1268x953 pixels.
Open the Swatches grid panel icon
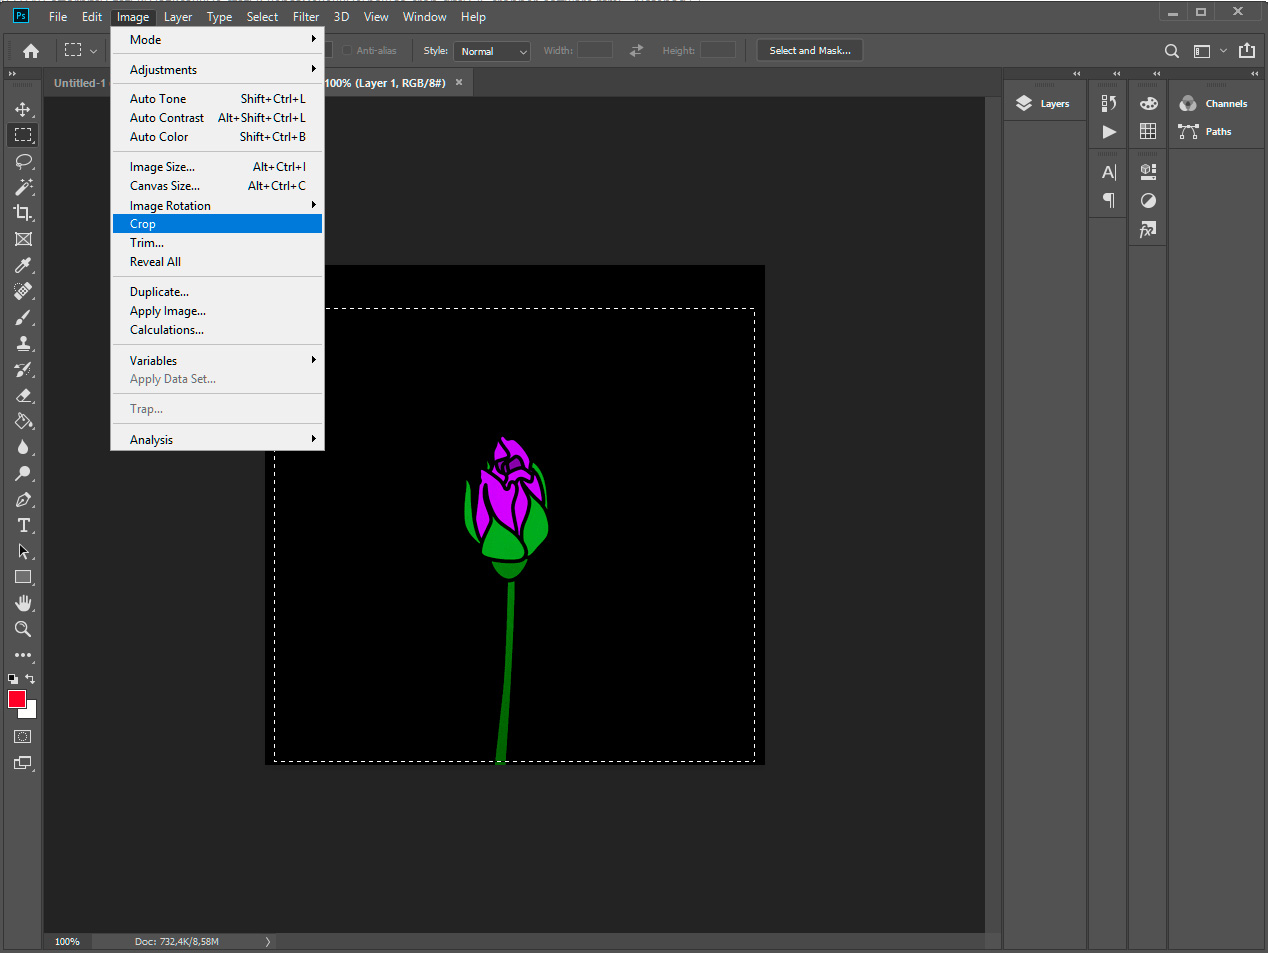pyautogui.click(x=1148, y=131)
